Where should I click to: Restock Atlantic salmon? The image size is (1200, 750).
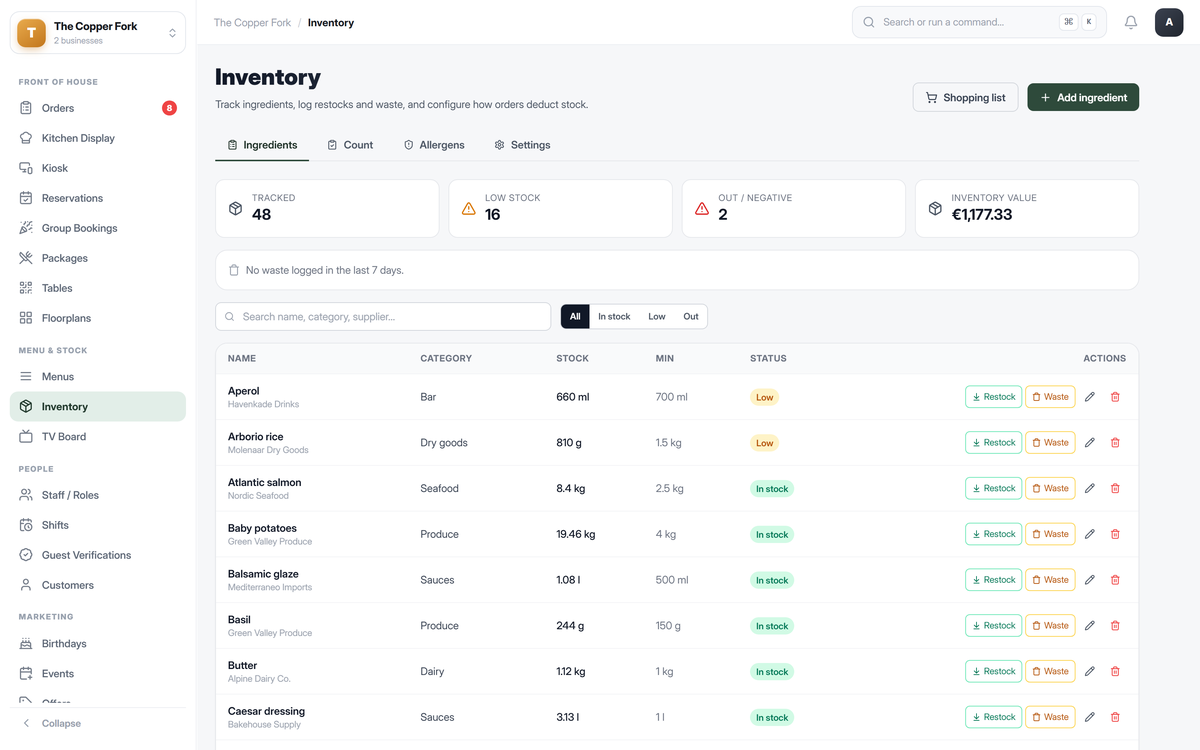coord(993,489)
